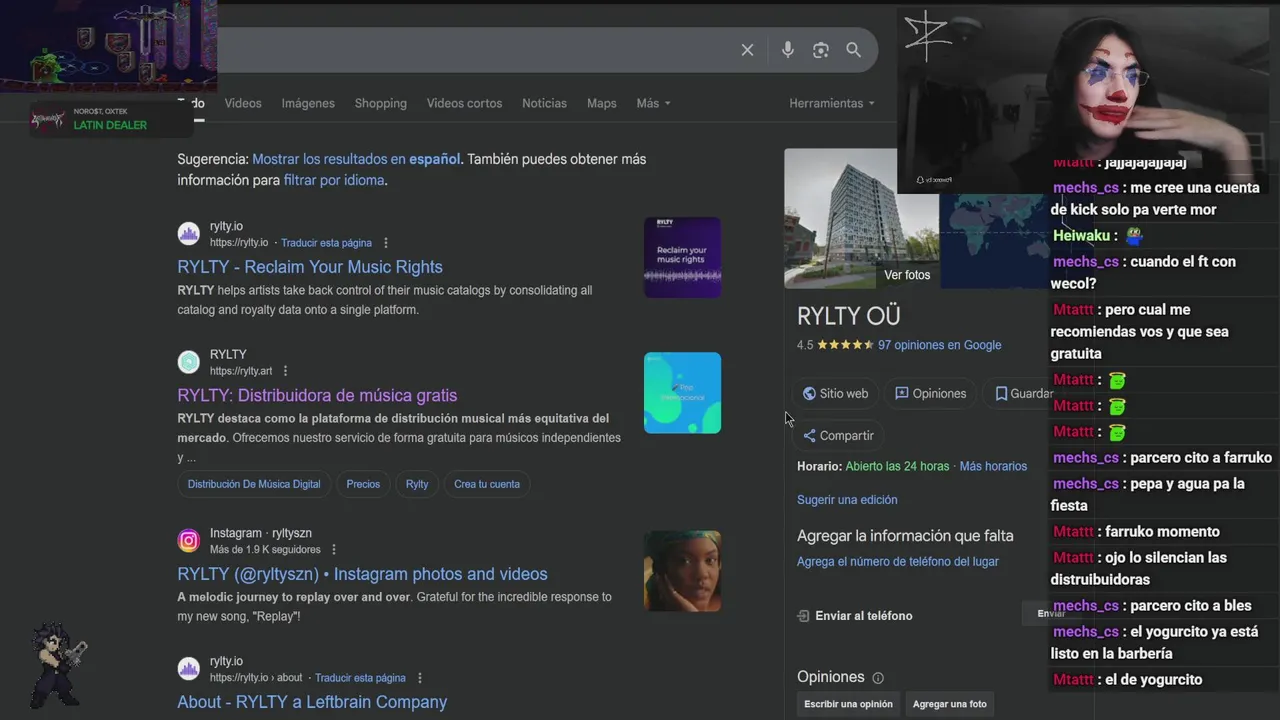Clear the search box with X icon
The height and width of the screenshot is (720, 1280).
click(747, 50)
